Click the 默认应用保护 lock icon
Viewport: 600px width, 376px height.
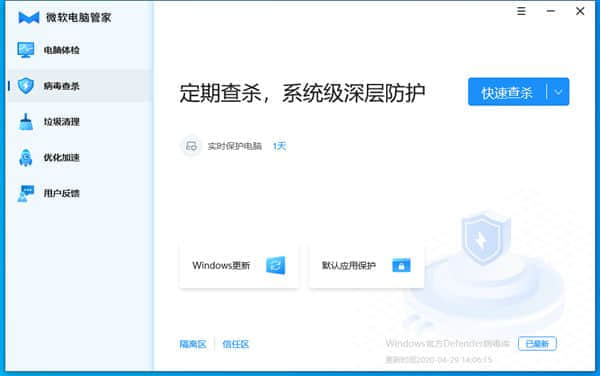401,265
